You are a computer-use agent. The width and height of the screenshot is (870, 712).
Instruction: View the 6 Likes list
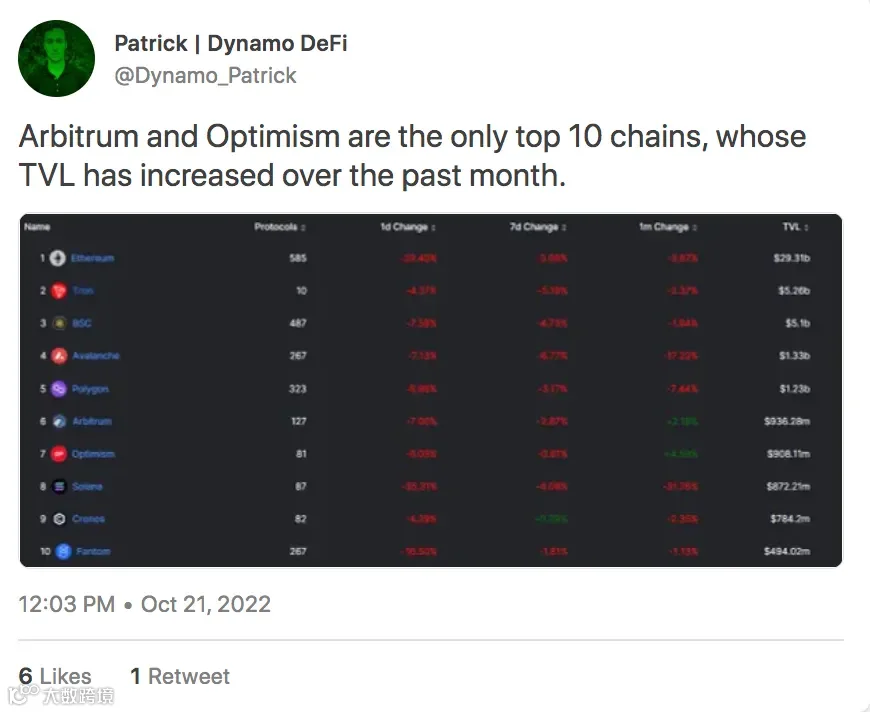pyautogui.click(x=55, y=676)
